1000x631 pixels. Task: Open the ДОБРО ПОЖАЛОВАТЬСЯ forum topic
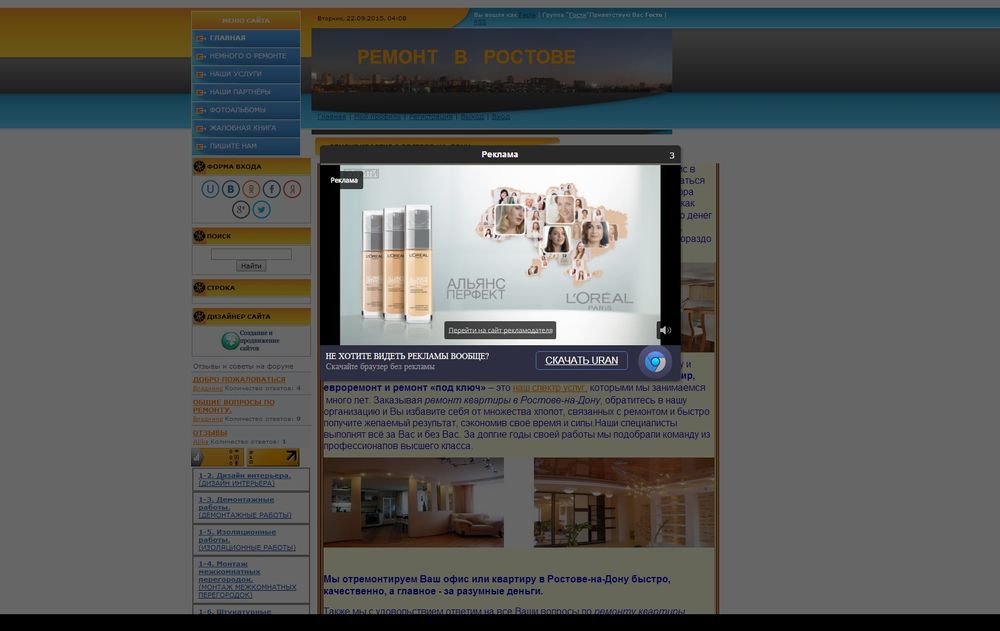239,379
